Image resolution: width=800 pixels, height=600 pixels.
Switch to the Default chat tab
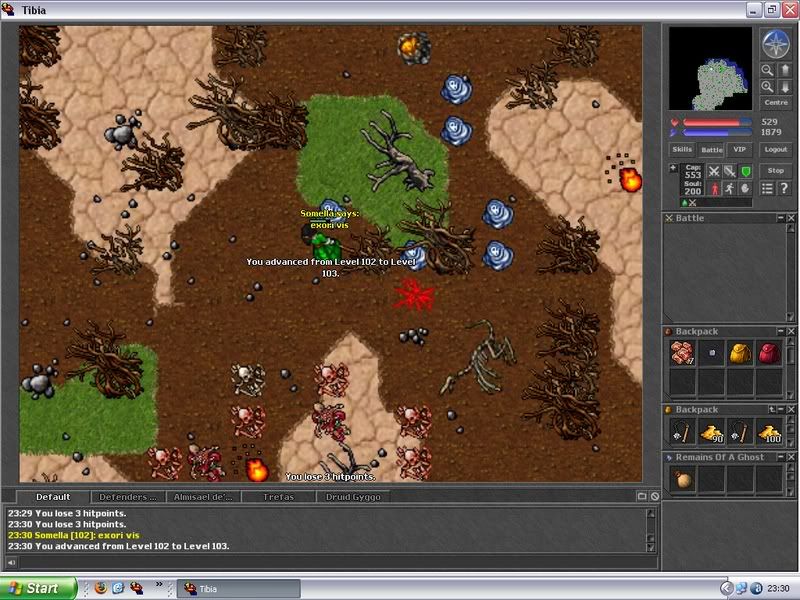point(53,497)
